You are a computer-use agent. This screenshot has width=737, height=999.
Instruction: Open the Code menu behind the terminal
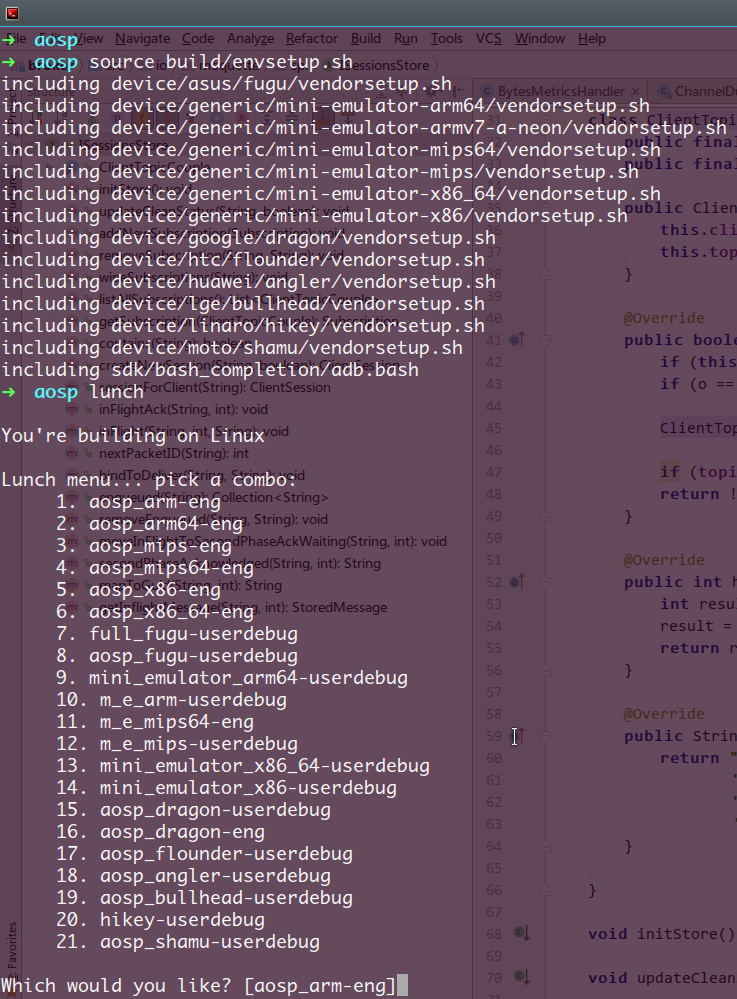[x=197, y=39]
